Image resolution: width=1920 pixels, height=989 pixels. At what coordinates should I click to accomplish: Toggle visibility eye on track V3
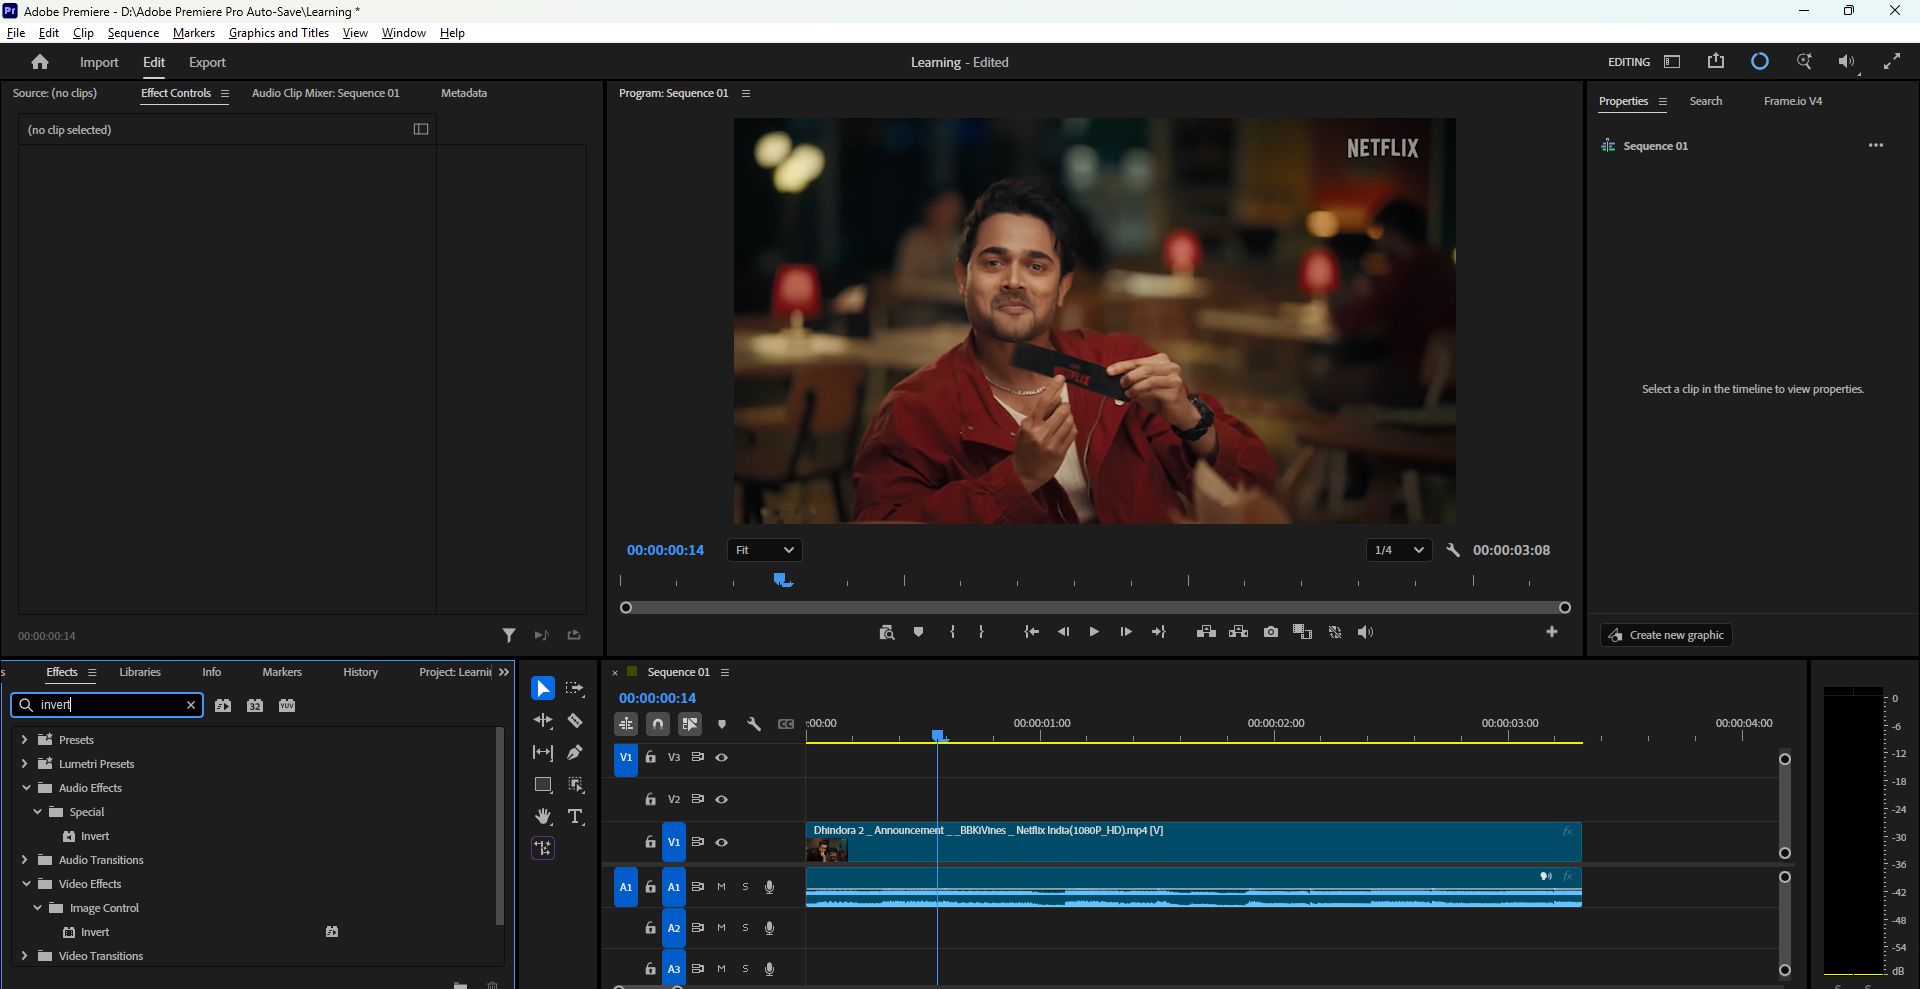[x=721, y=758]
